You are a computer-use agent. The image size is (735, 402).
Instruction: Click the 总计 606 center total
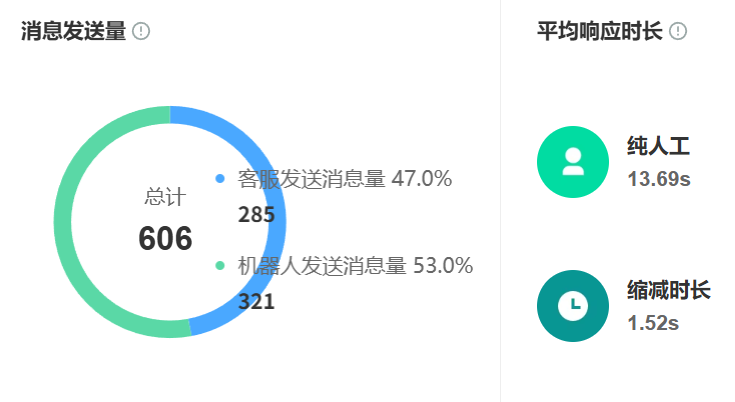click(165, 238)
